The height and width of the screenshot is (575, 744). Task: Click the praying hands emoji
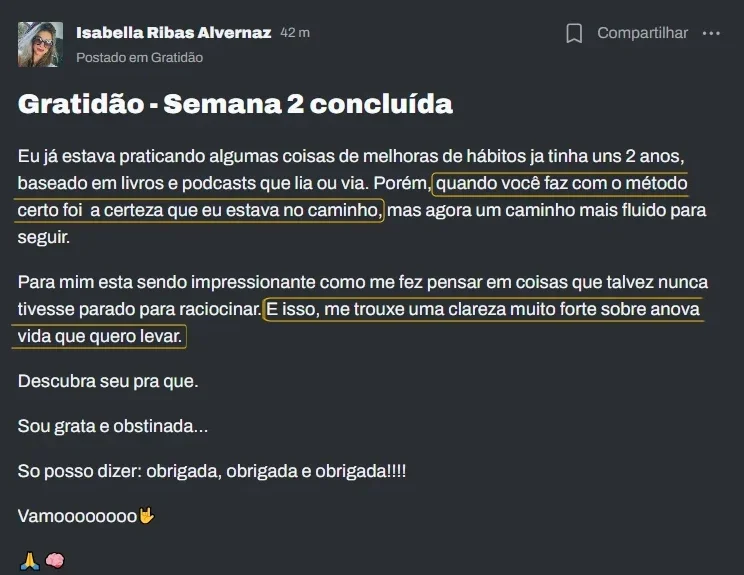(28, 562)
